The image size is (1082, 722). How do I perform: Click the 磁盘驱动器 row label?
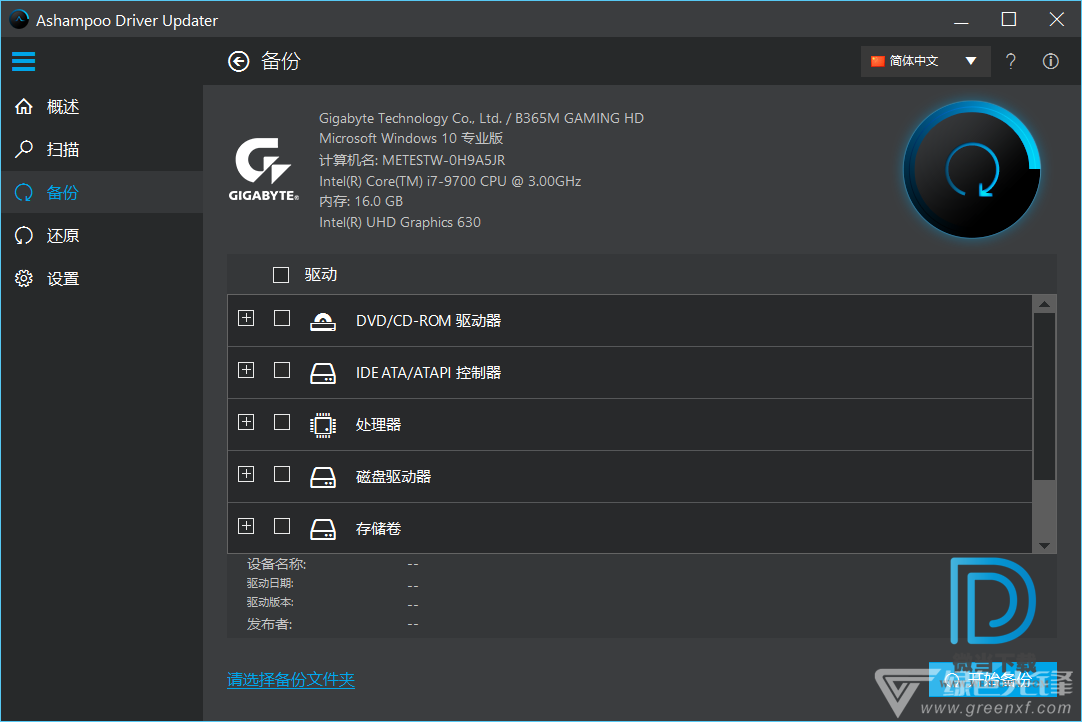point(393,477)
